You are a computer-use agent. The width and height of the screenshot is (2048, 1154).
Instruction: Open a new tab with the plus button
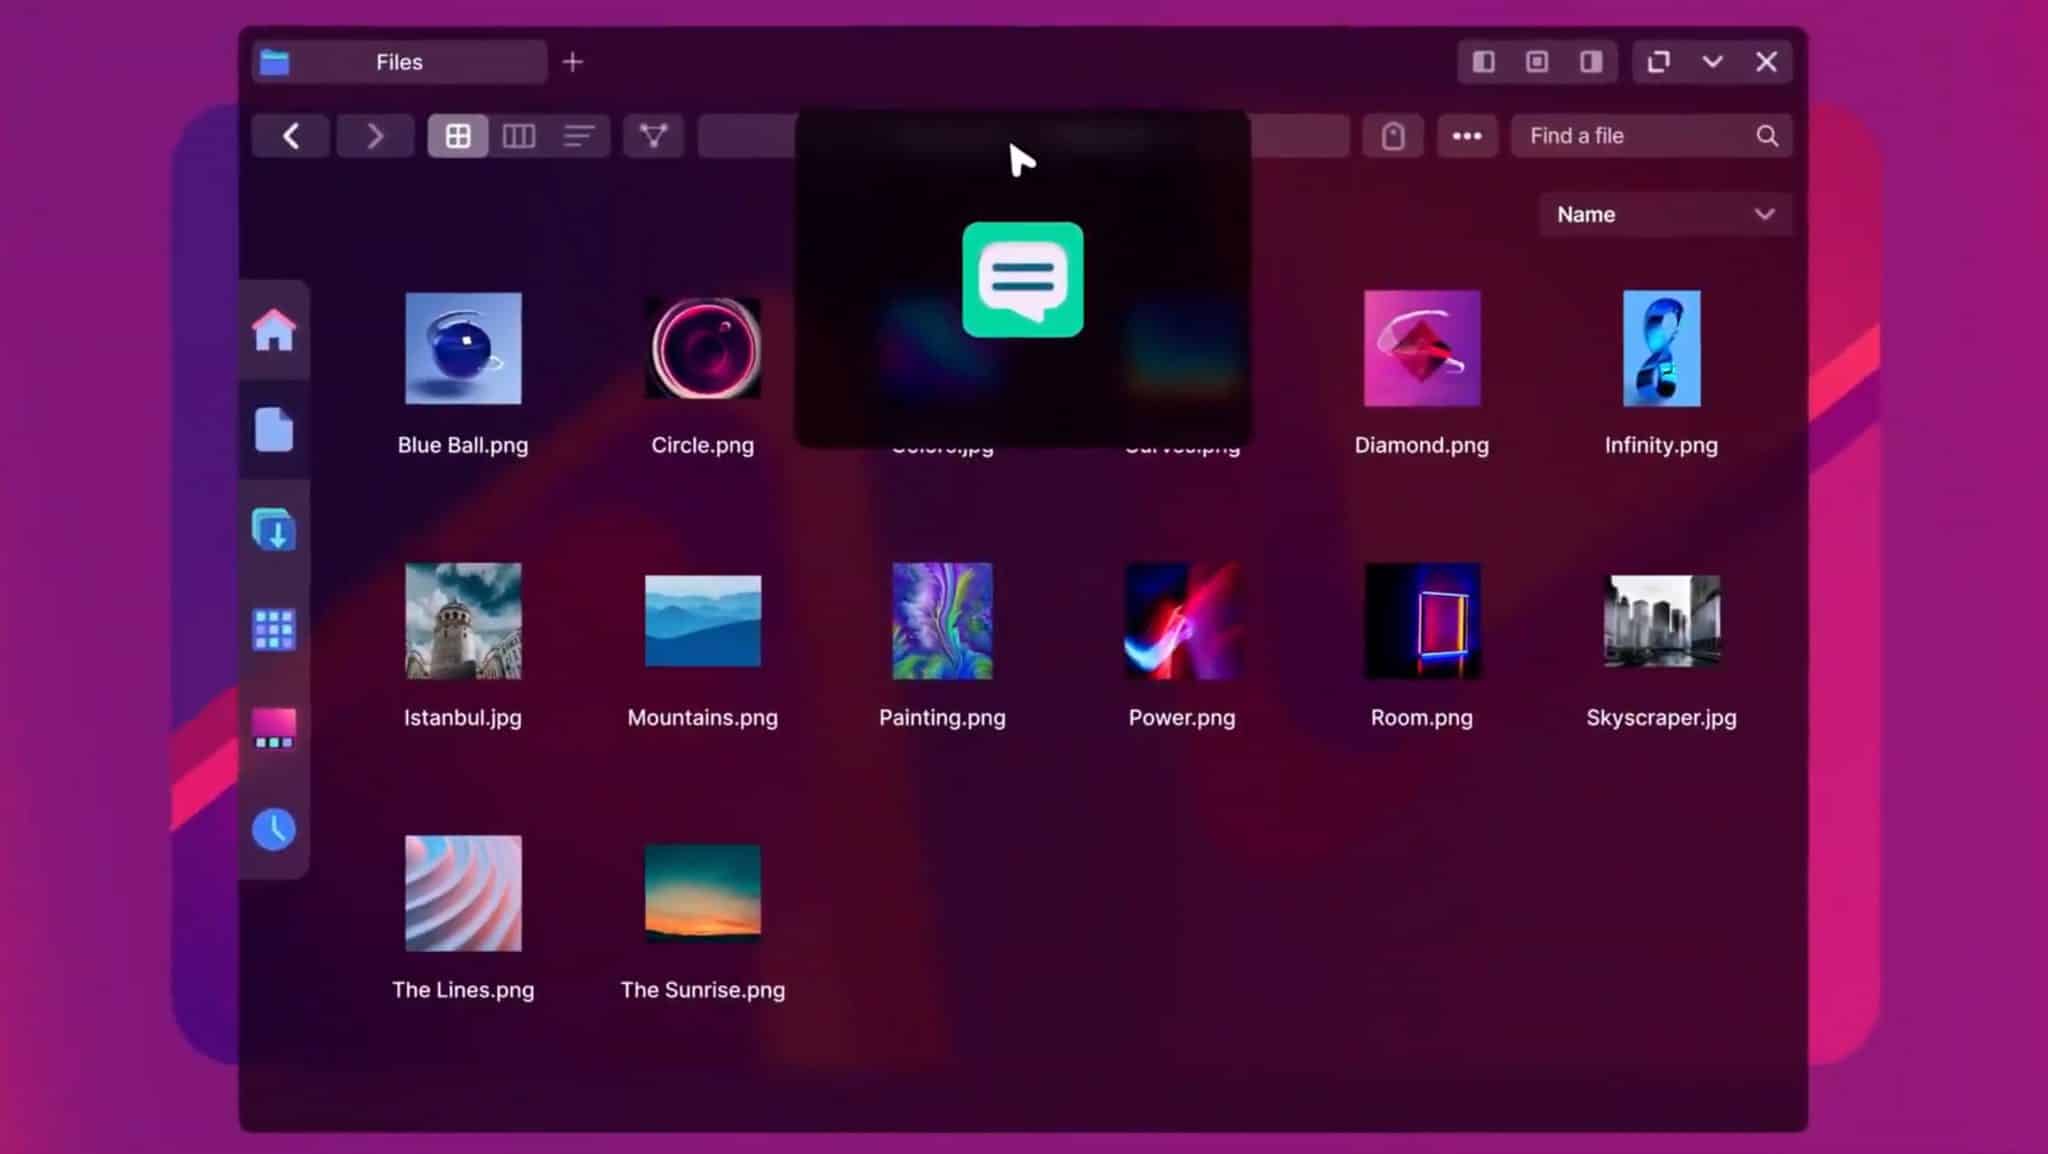point(573,61)
